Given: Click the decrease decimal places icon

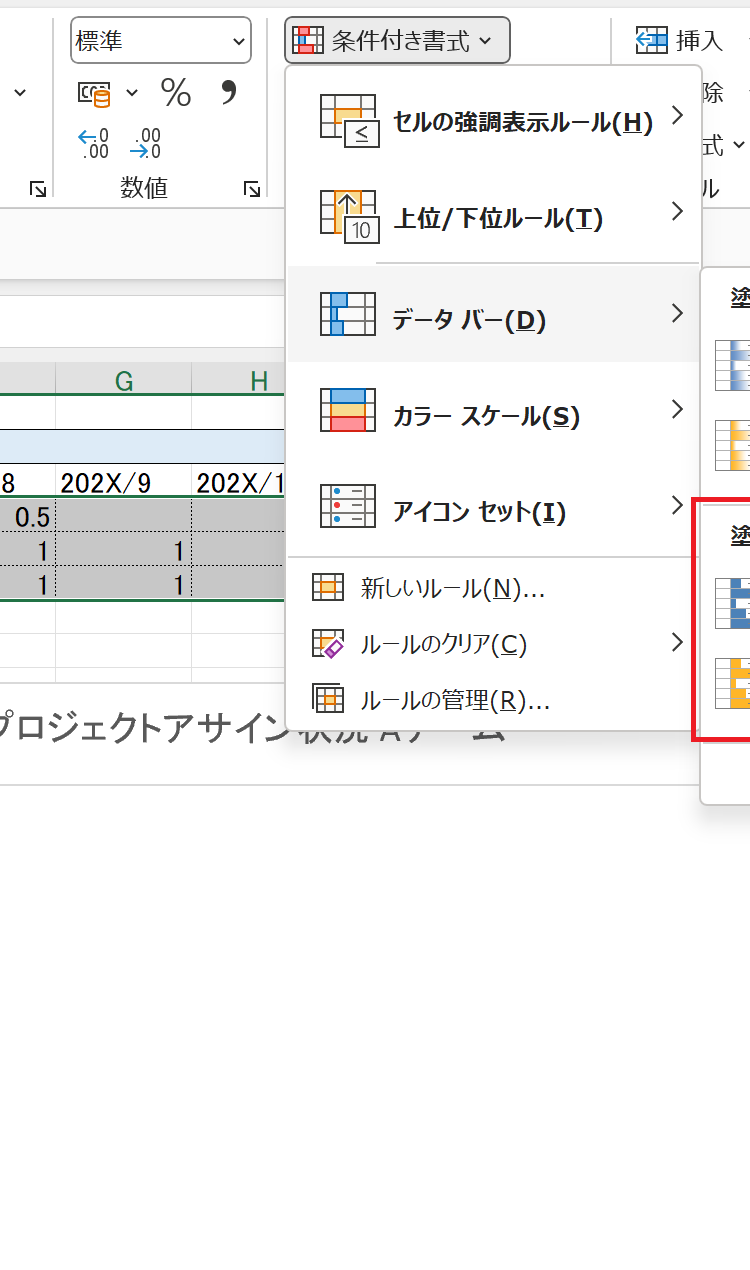Looking at the screenshot, I should (146, 144).
